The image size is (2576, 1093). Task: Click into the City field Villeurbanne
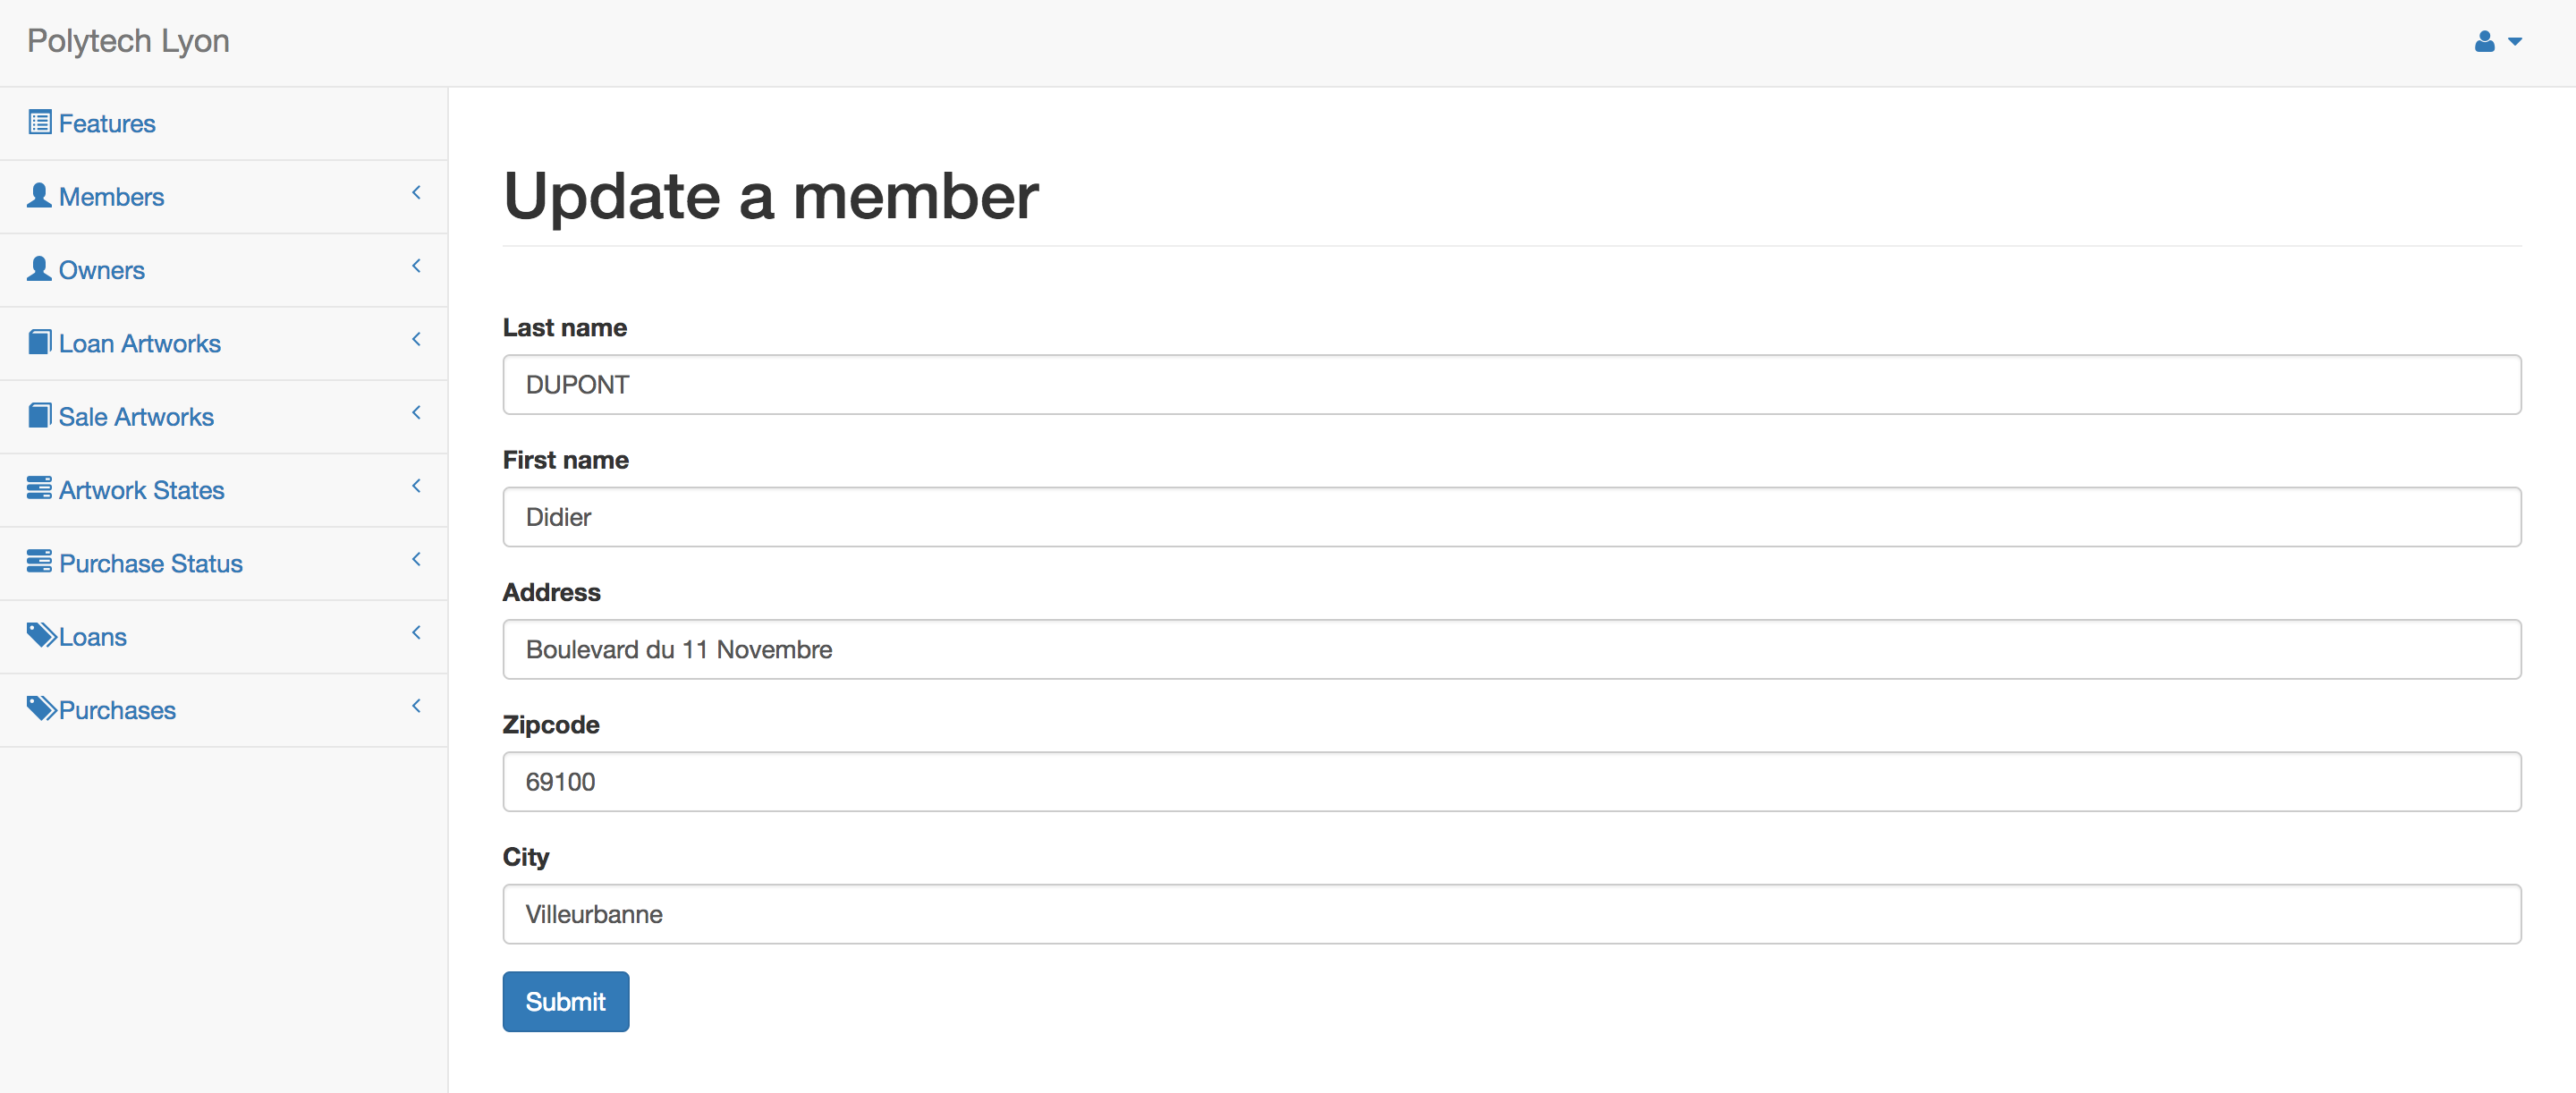[x=1512, y=914]
